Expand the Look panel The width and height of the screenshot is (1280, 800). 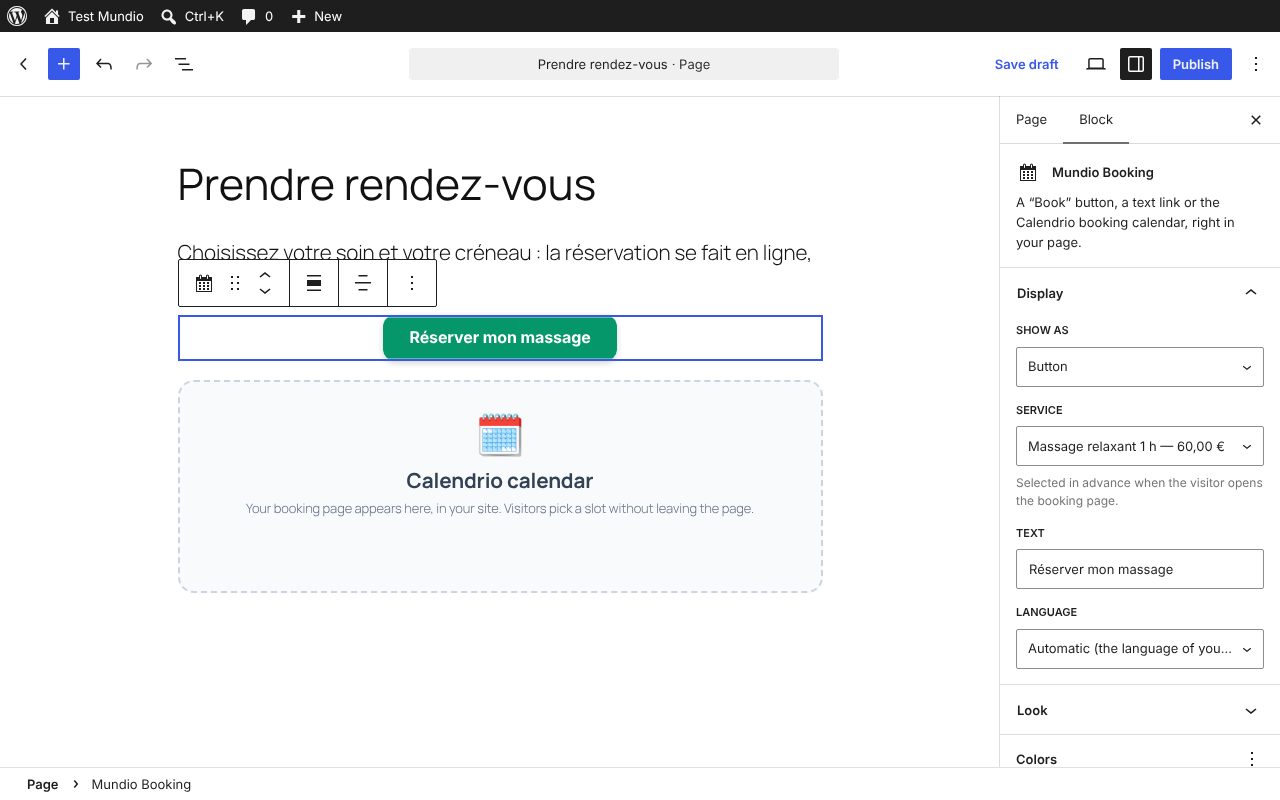(x=1140, y=710)
